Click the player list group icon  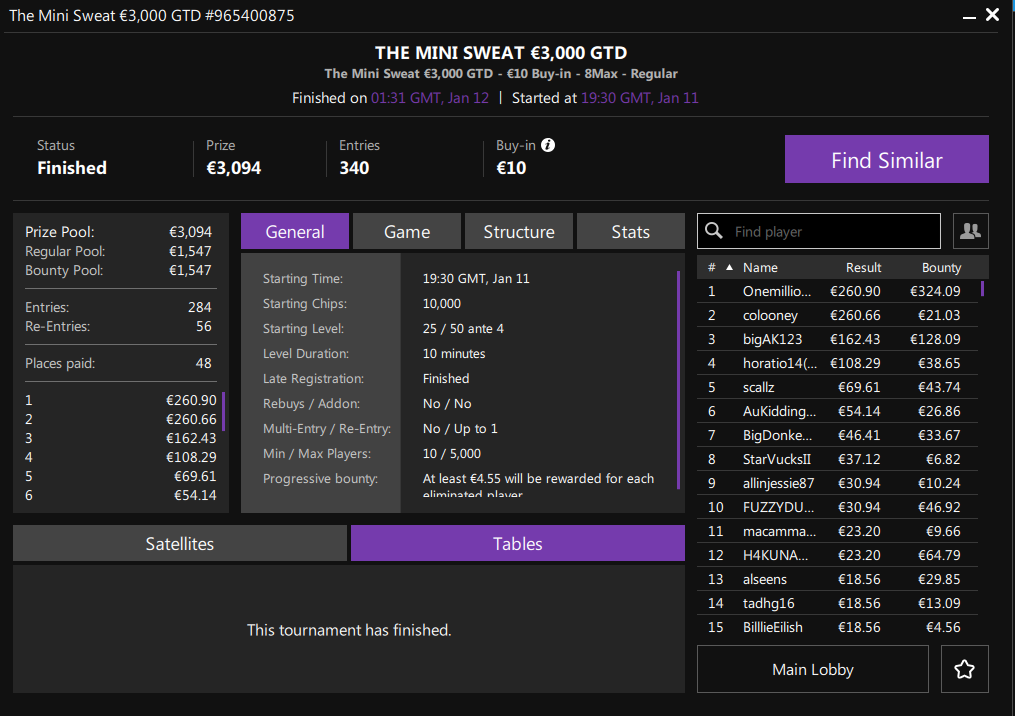pyautogui.click(x=970, y=231)
